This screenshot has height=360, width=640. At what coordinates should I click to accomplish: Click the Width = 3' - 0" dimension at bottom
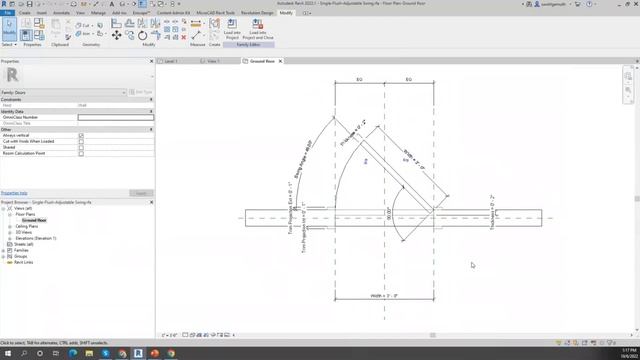384,296
